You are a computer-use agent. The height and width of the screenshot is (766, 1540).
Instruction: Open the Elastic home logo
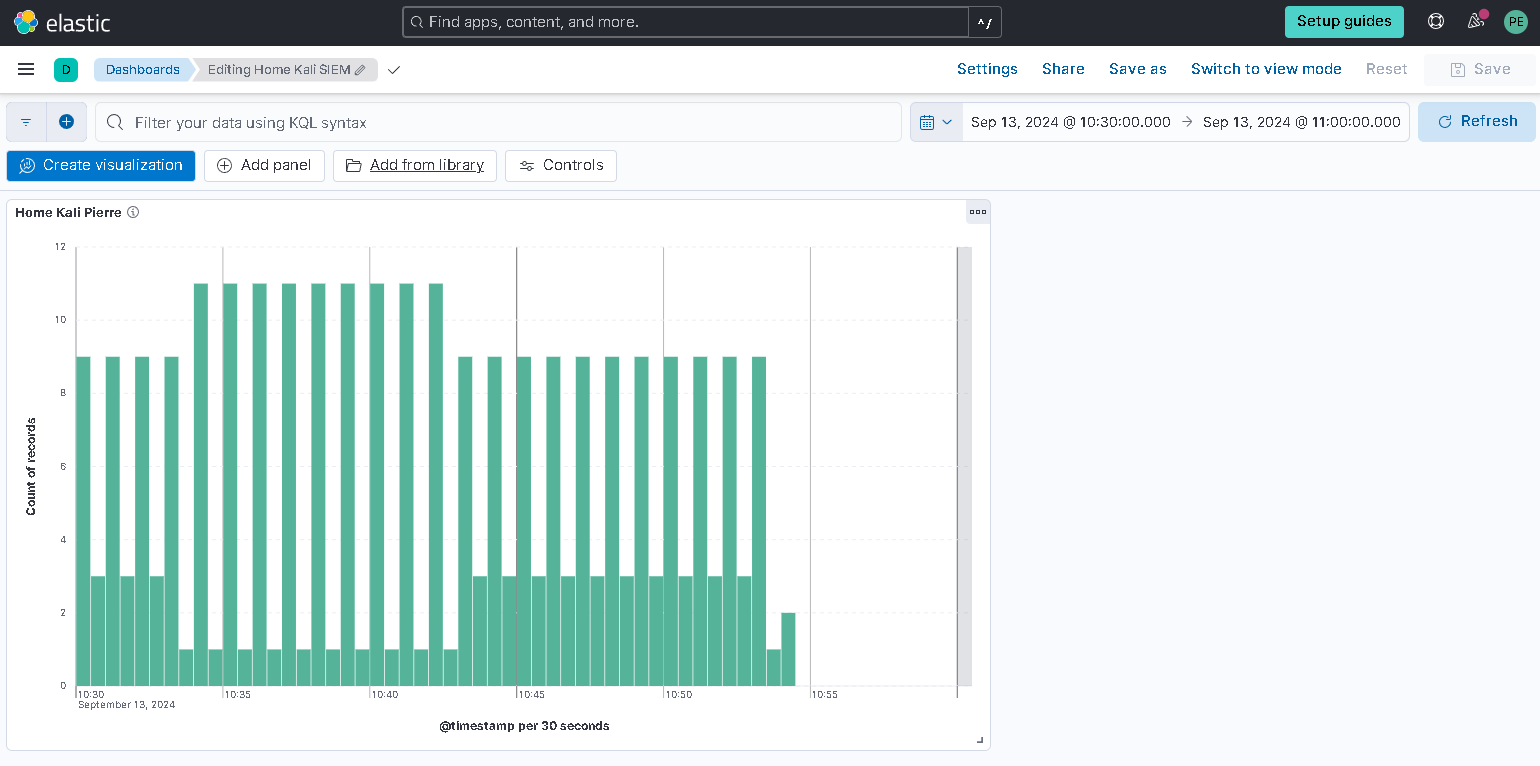[x=62, y=21]
